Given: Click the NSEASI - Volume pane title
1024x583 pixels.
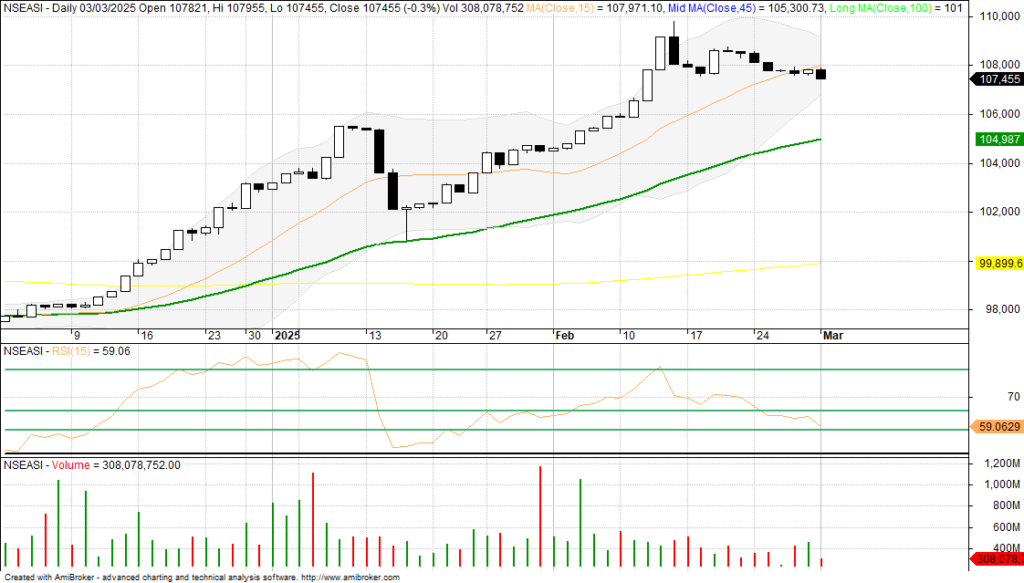Looking at the screenshot, I should tap(92, 465).
